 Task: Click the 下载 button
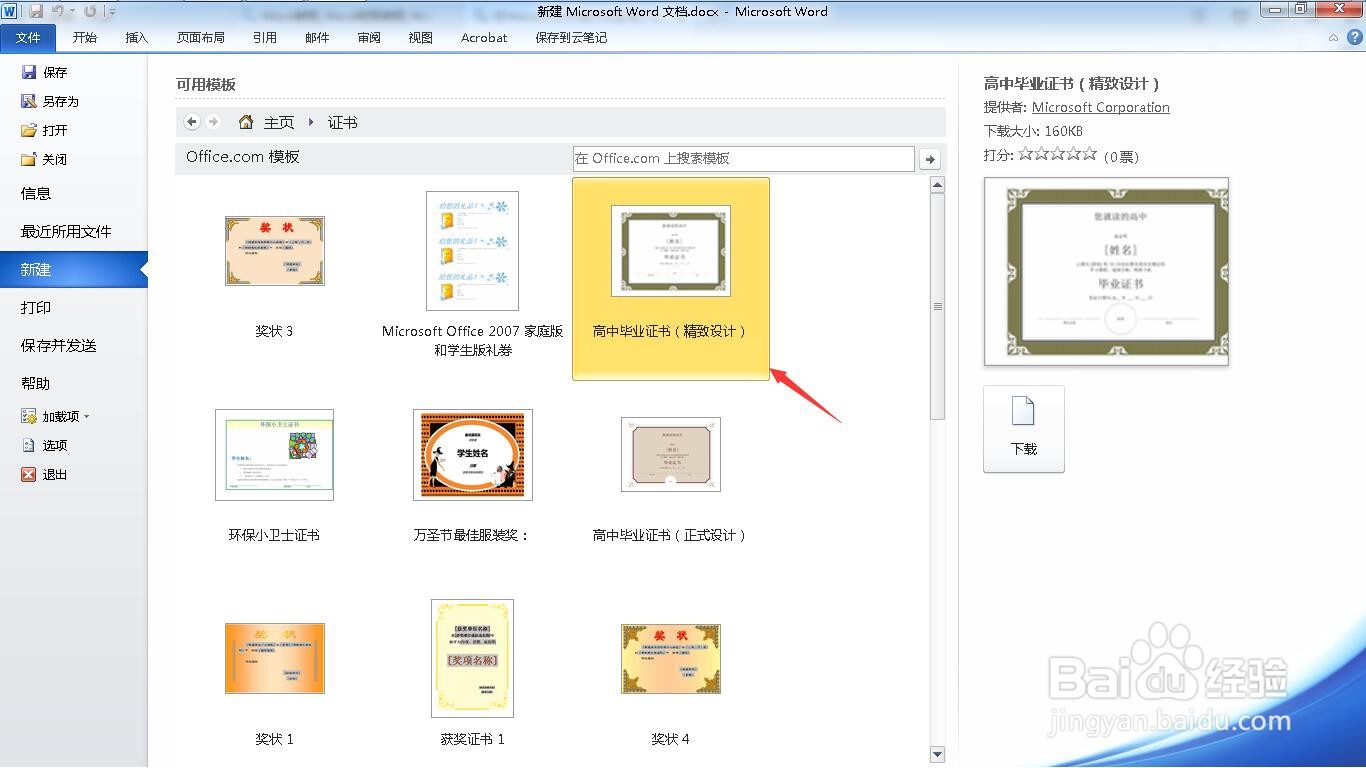[1024, 429]
